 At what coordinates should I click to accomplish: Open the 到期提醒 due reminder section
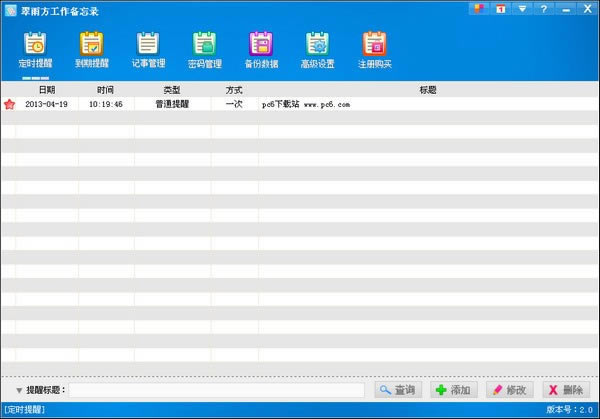[x=92, y=51]
